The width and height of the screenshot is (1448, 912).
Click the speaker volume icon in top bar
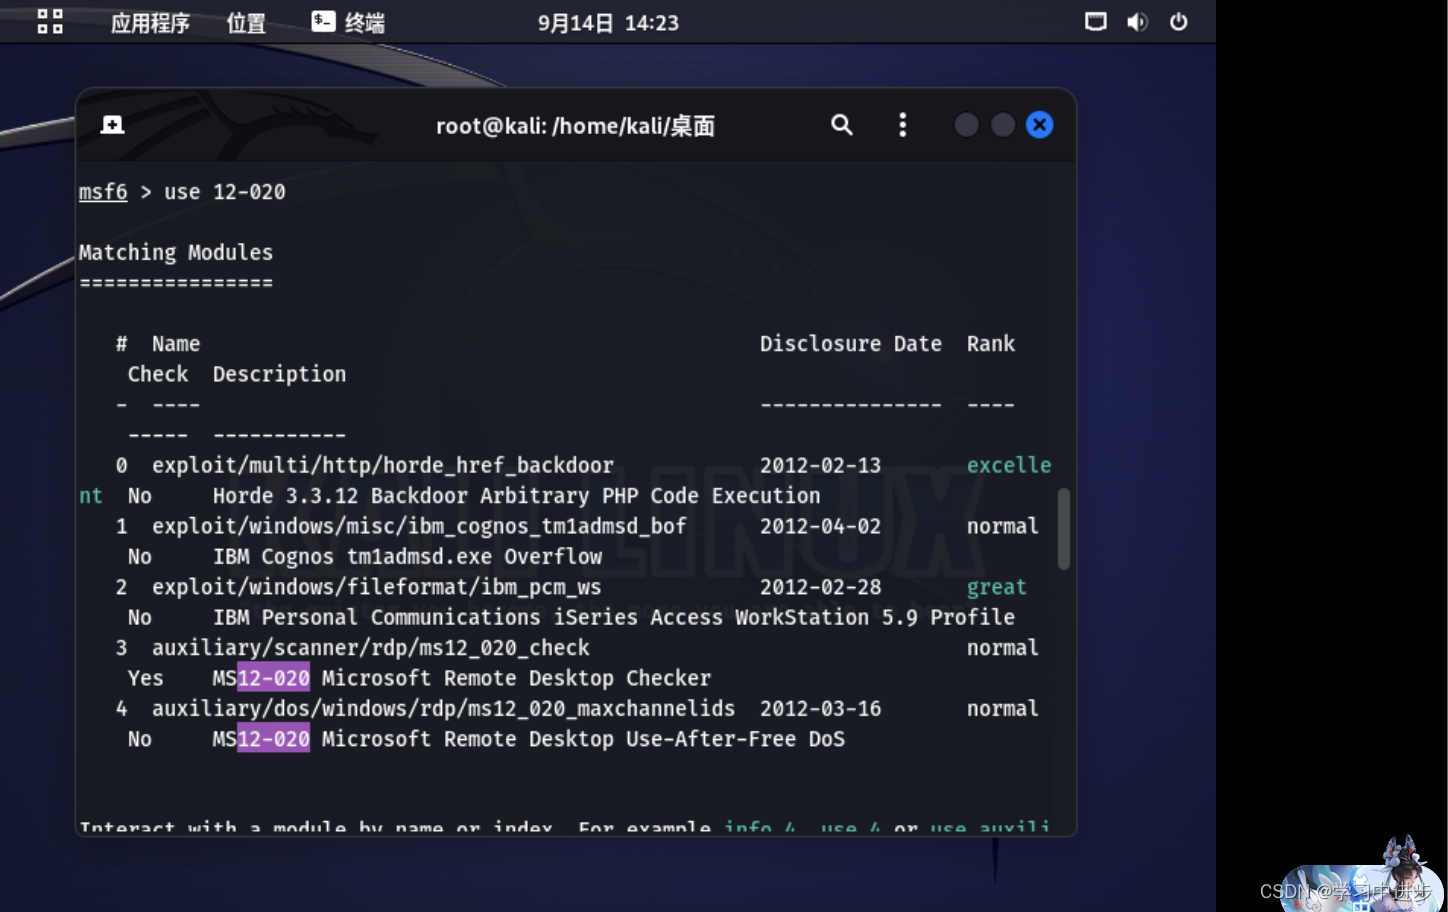pos(1137,21)
